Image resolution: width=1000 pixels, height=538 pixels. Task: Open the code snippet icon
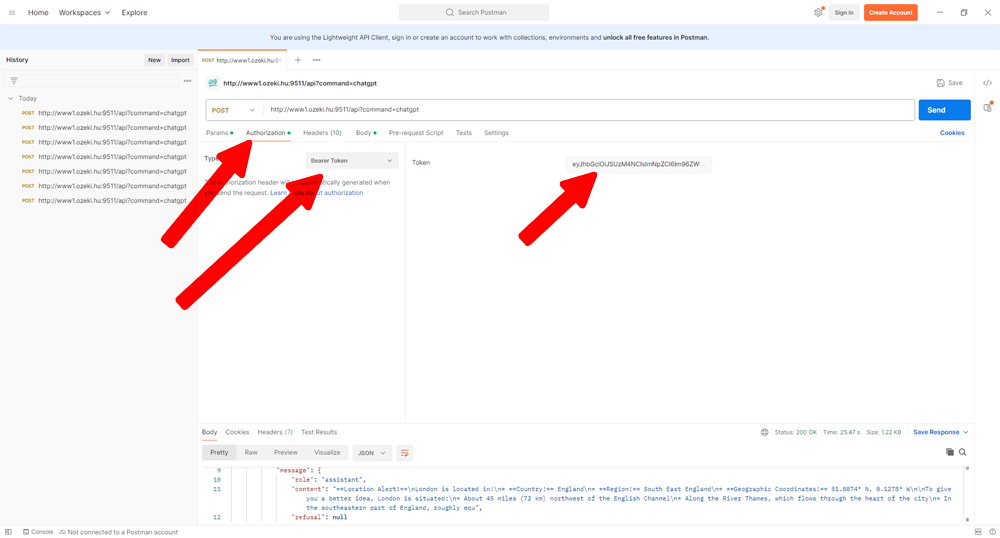(x=987, y=83)
